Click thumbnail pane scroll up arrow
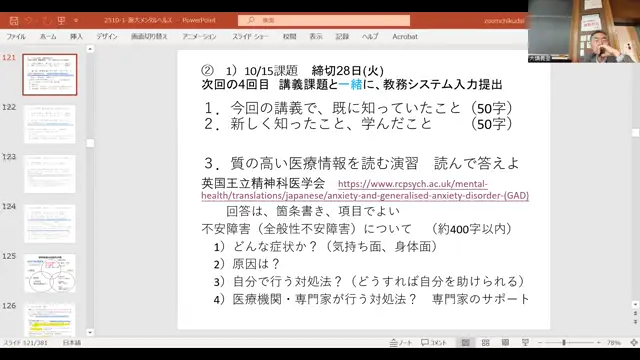This screenshot has height=360, width=640. pos(90,49)
